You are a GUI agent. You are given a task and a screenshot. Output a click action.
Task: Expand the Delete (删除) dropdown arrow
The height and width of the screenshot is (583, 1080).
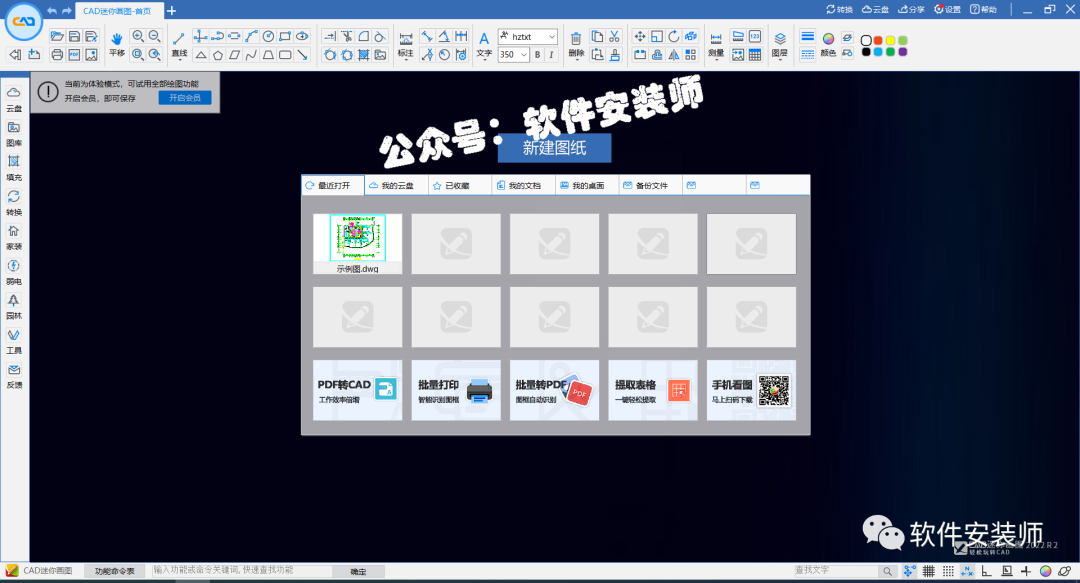click(x=577, y=61)
